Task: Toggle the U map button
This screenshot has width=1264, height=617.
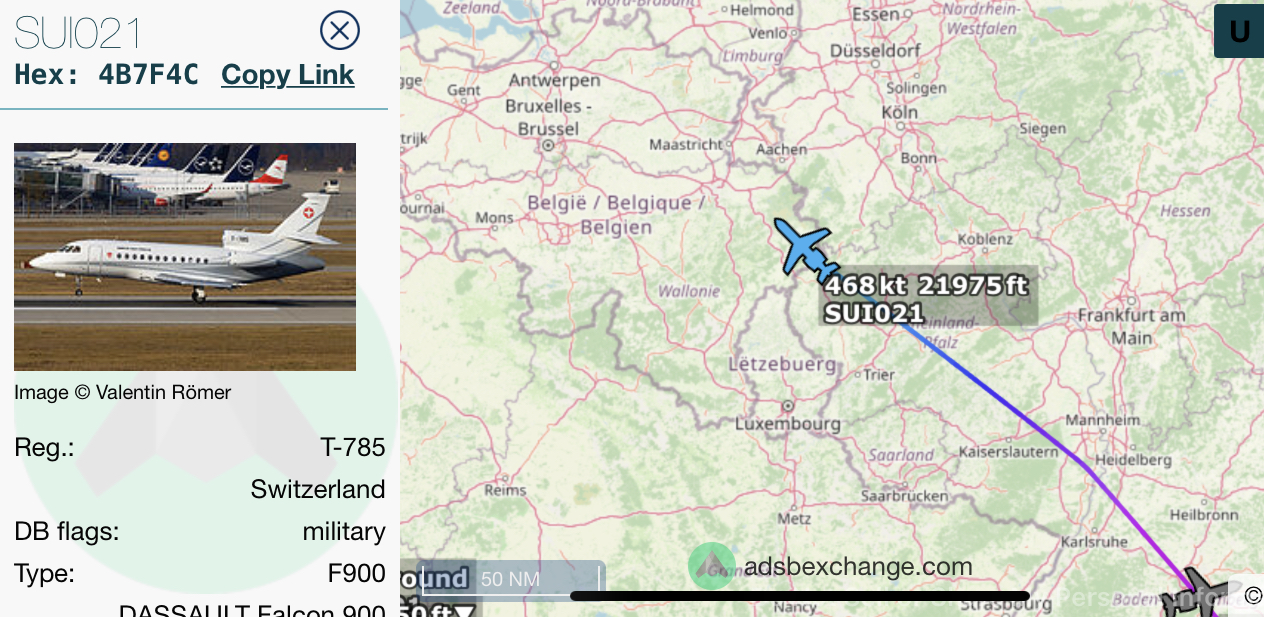Action: click(x=1239, y=32)
